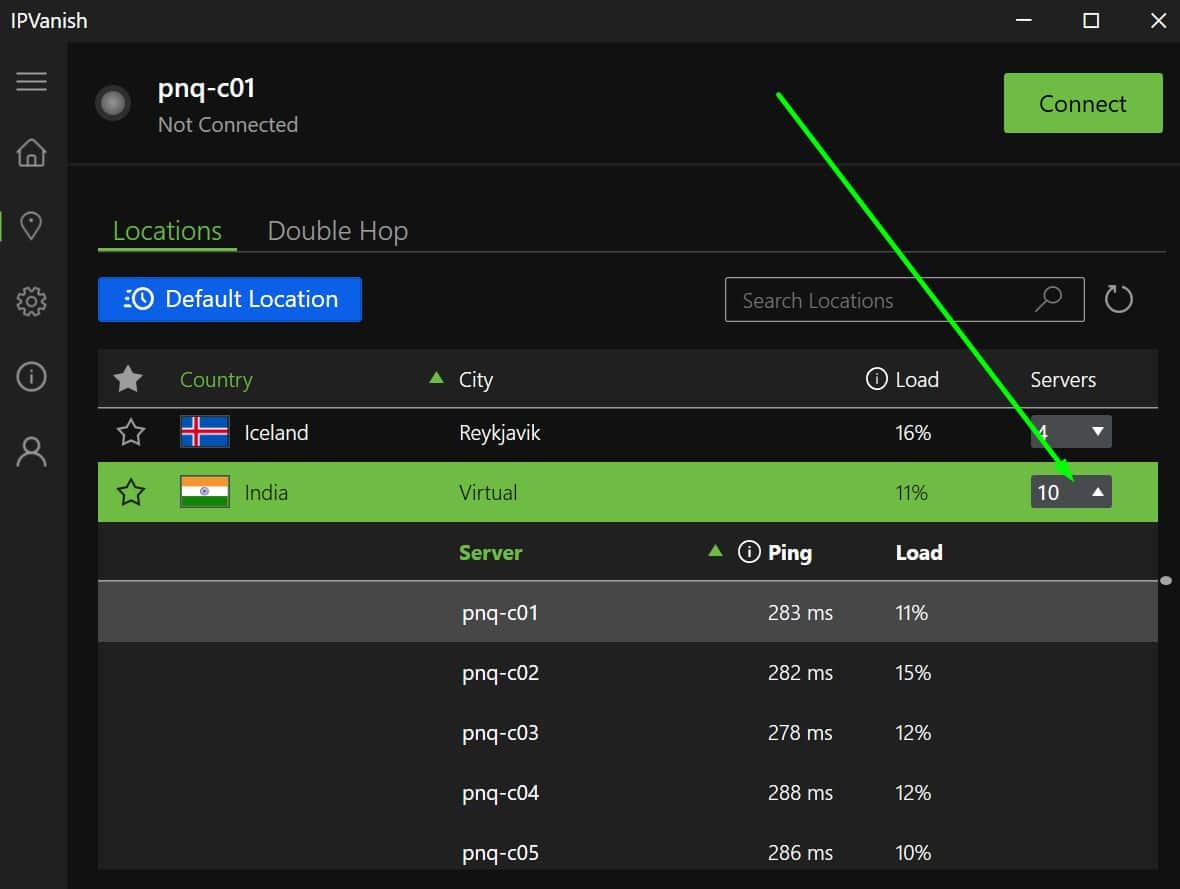Select the India country name
Image resolution: width=1180 pixels, height=889 pixels.
266,492
